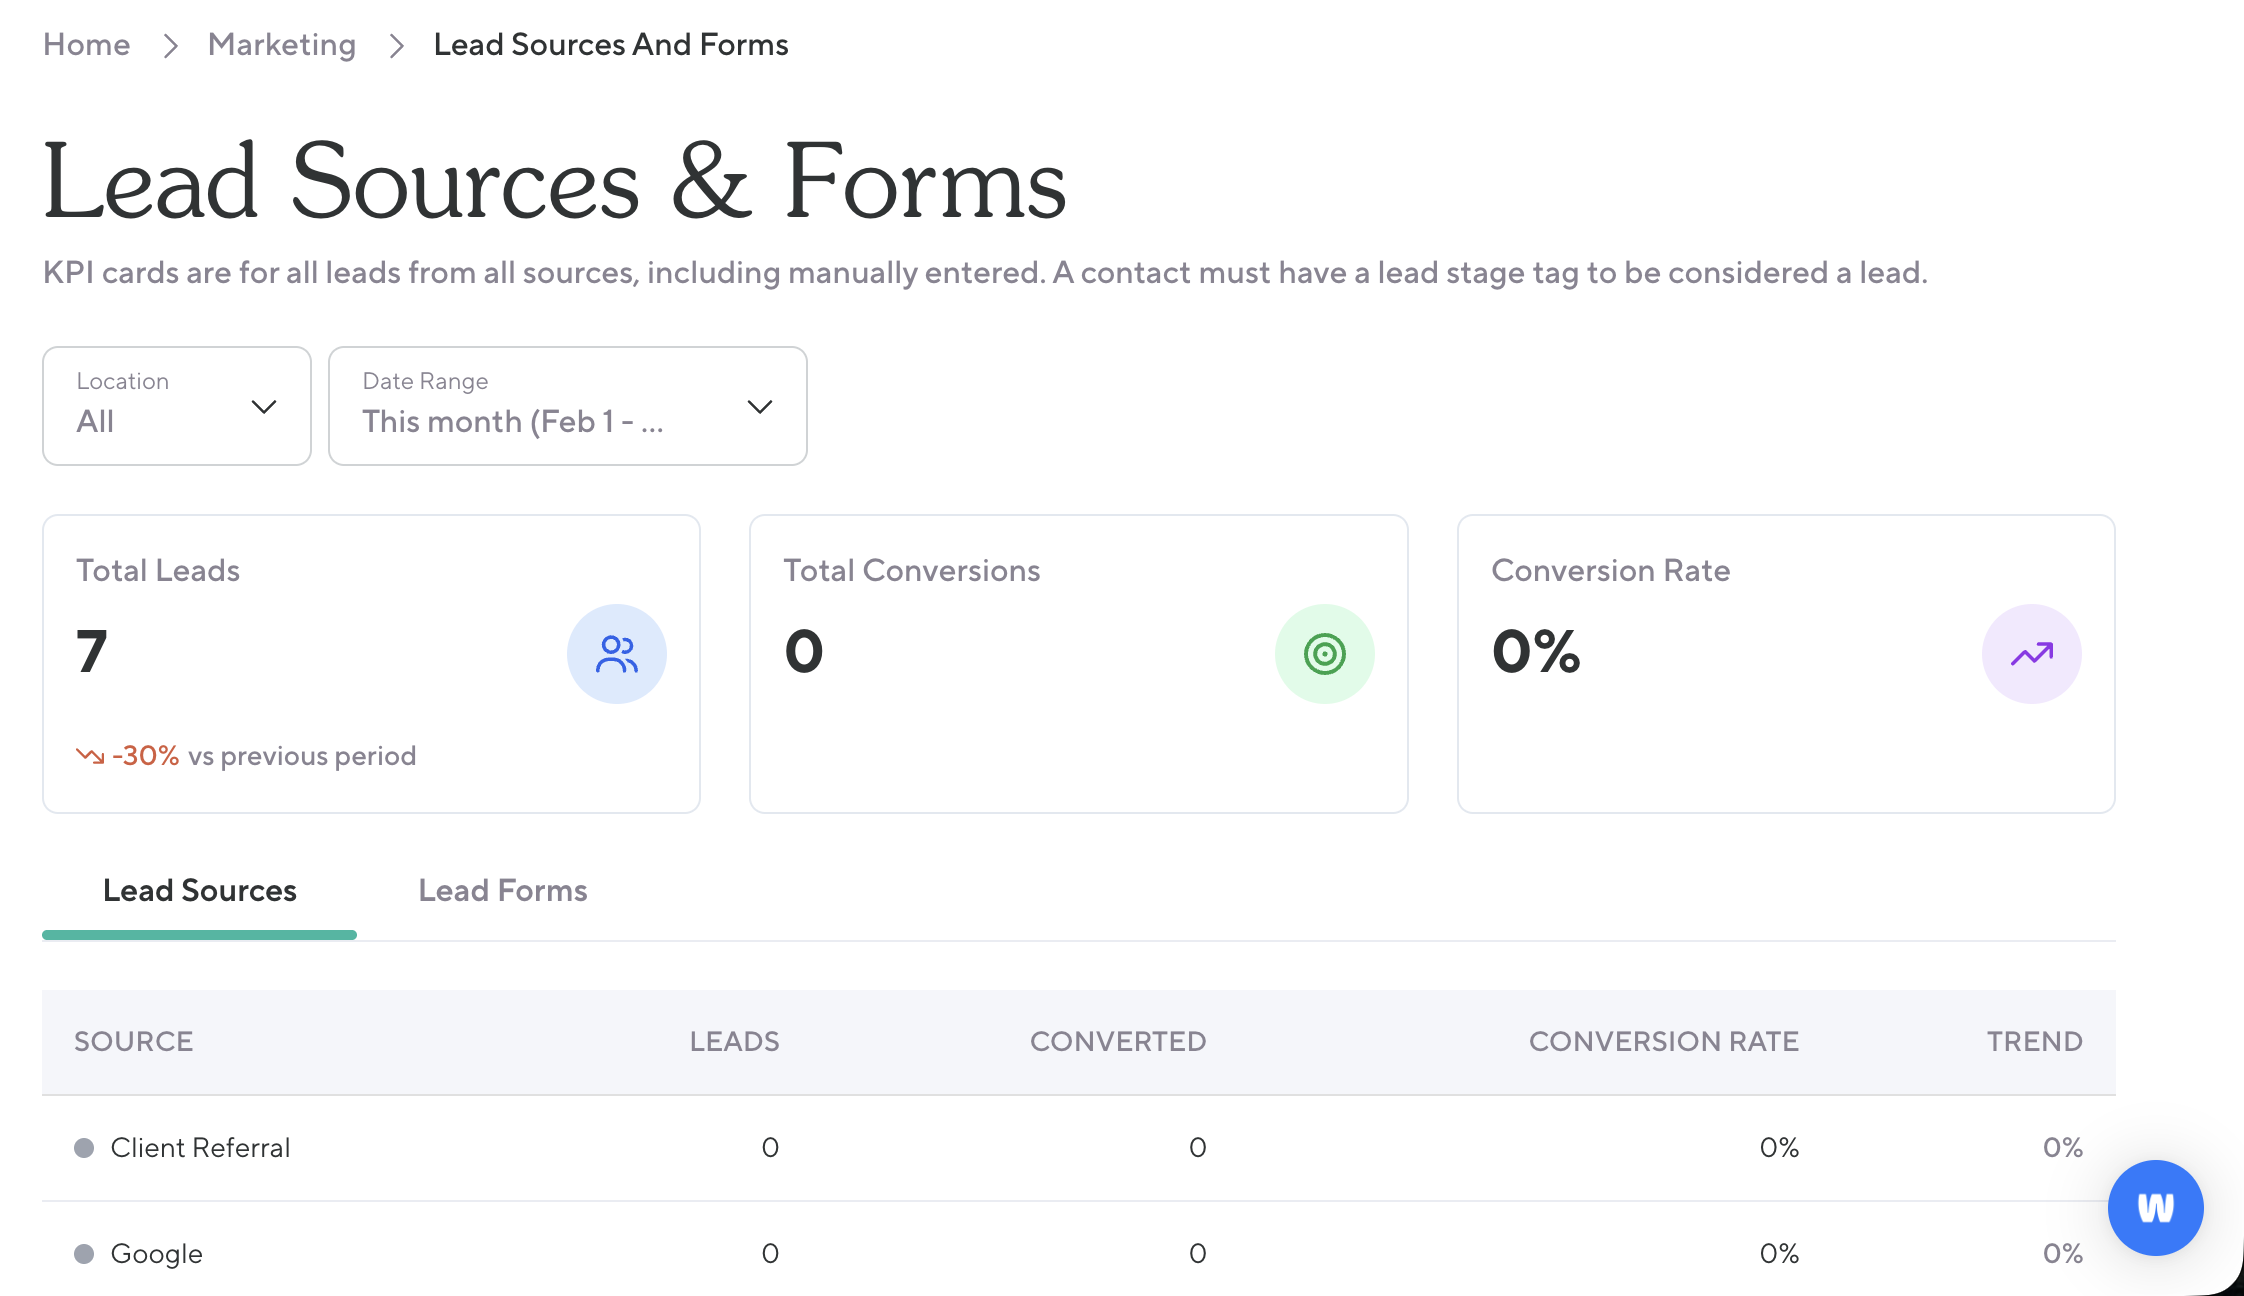Screen dimensions: 2244x1296
Task: Click the red downward trend arrow icon
Action: point(90,756)
